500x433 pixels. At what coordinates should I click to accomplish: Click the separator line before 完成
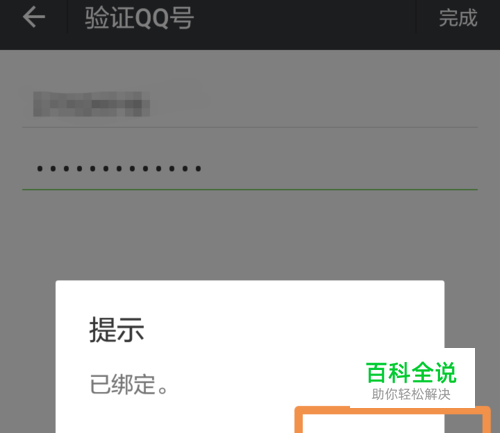point(416,17)
